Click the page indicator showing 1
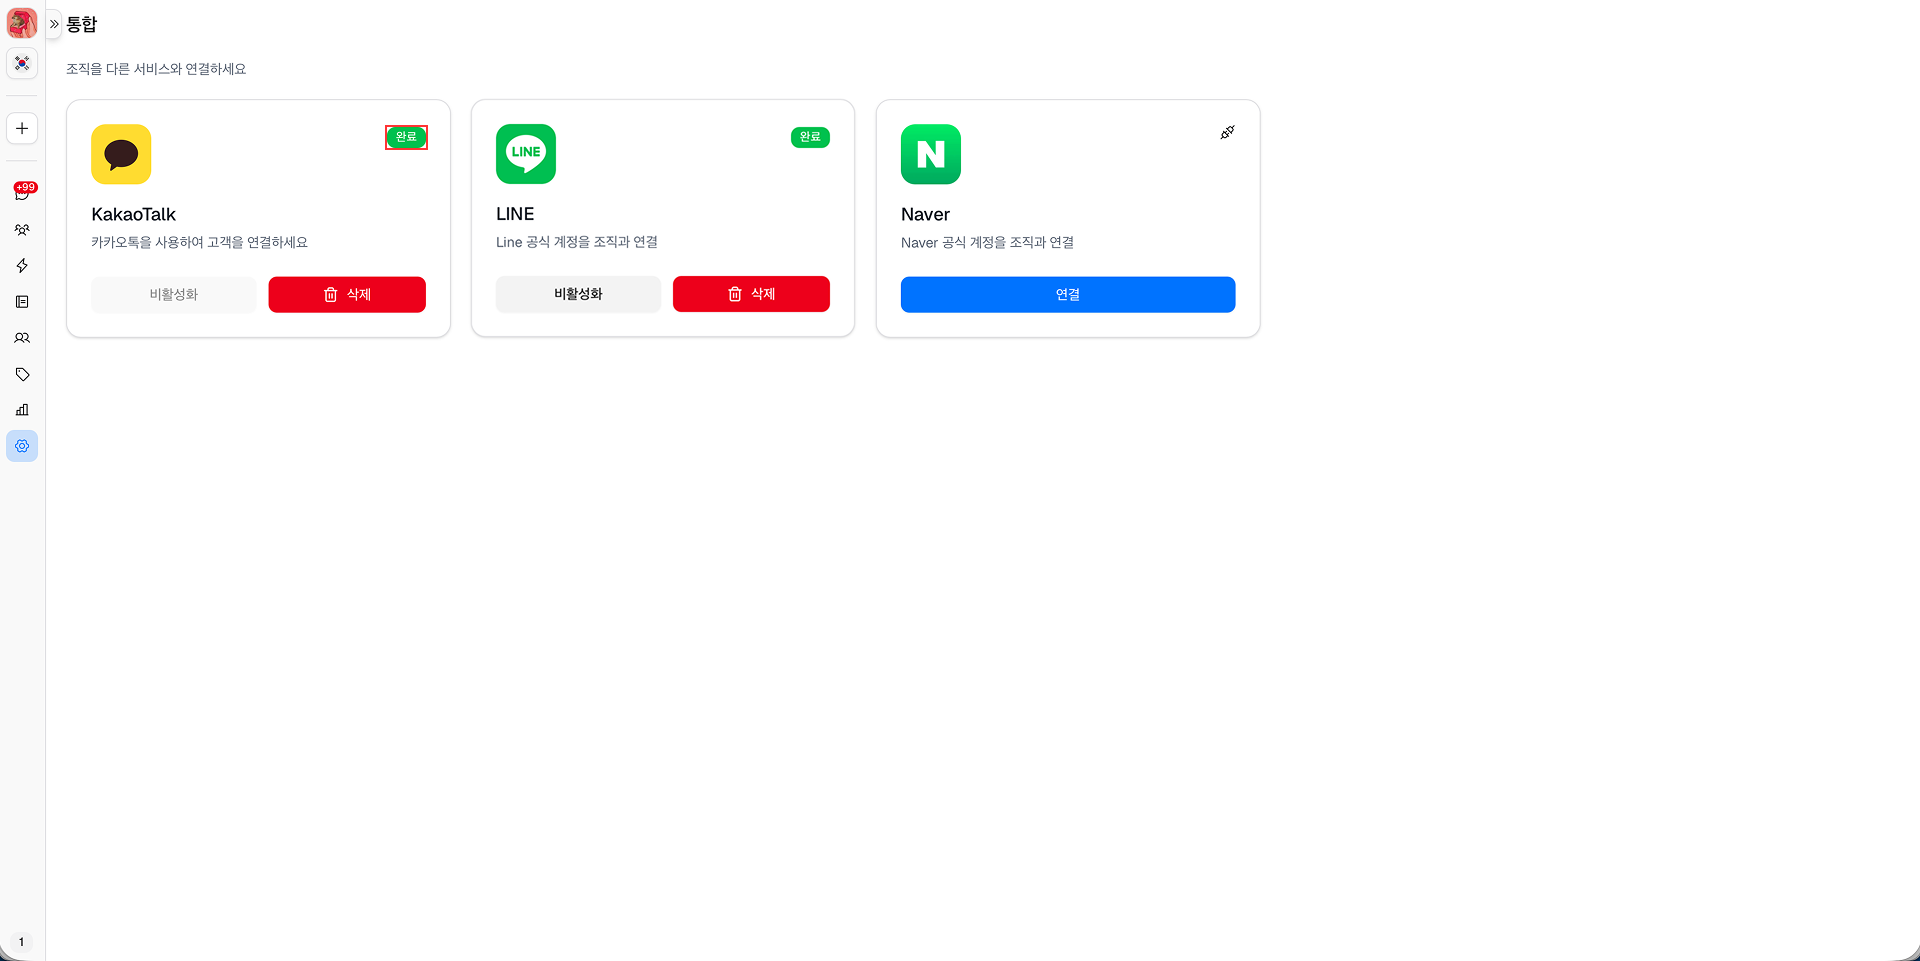The width and height of the screenshot is (1920, 961). click(22, 941)
